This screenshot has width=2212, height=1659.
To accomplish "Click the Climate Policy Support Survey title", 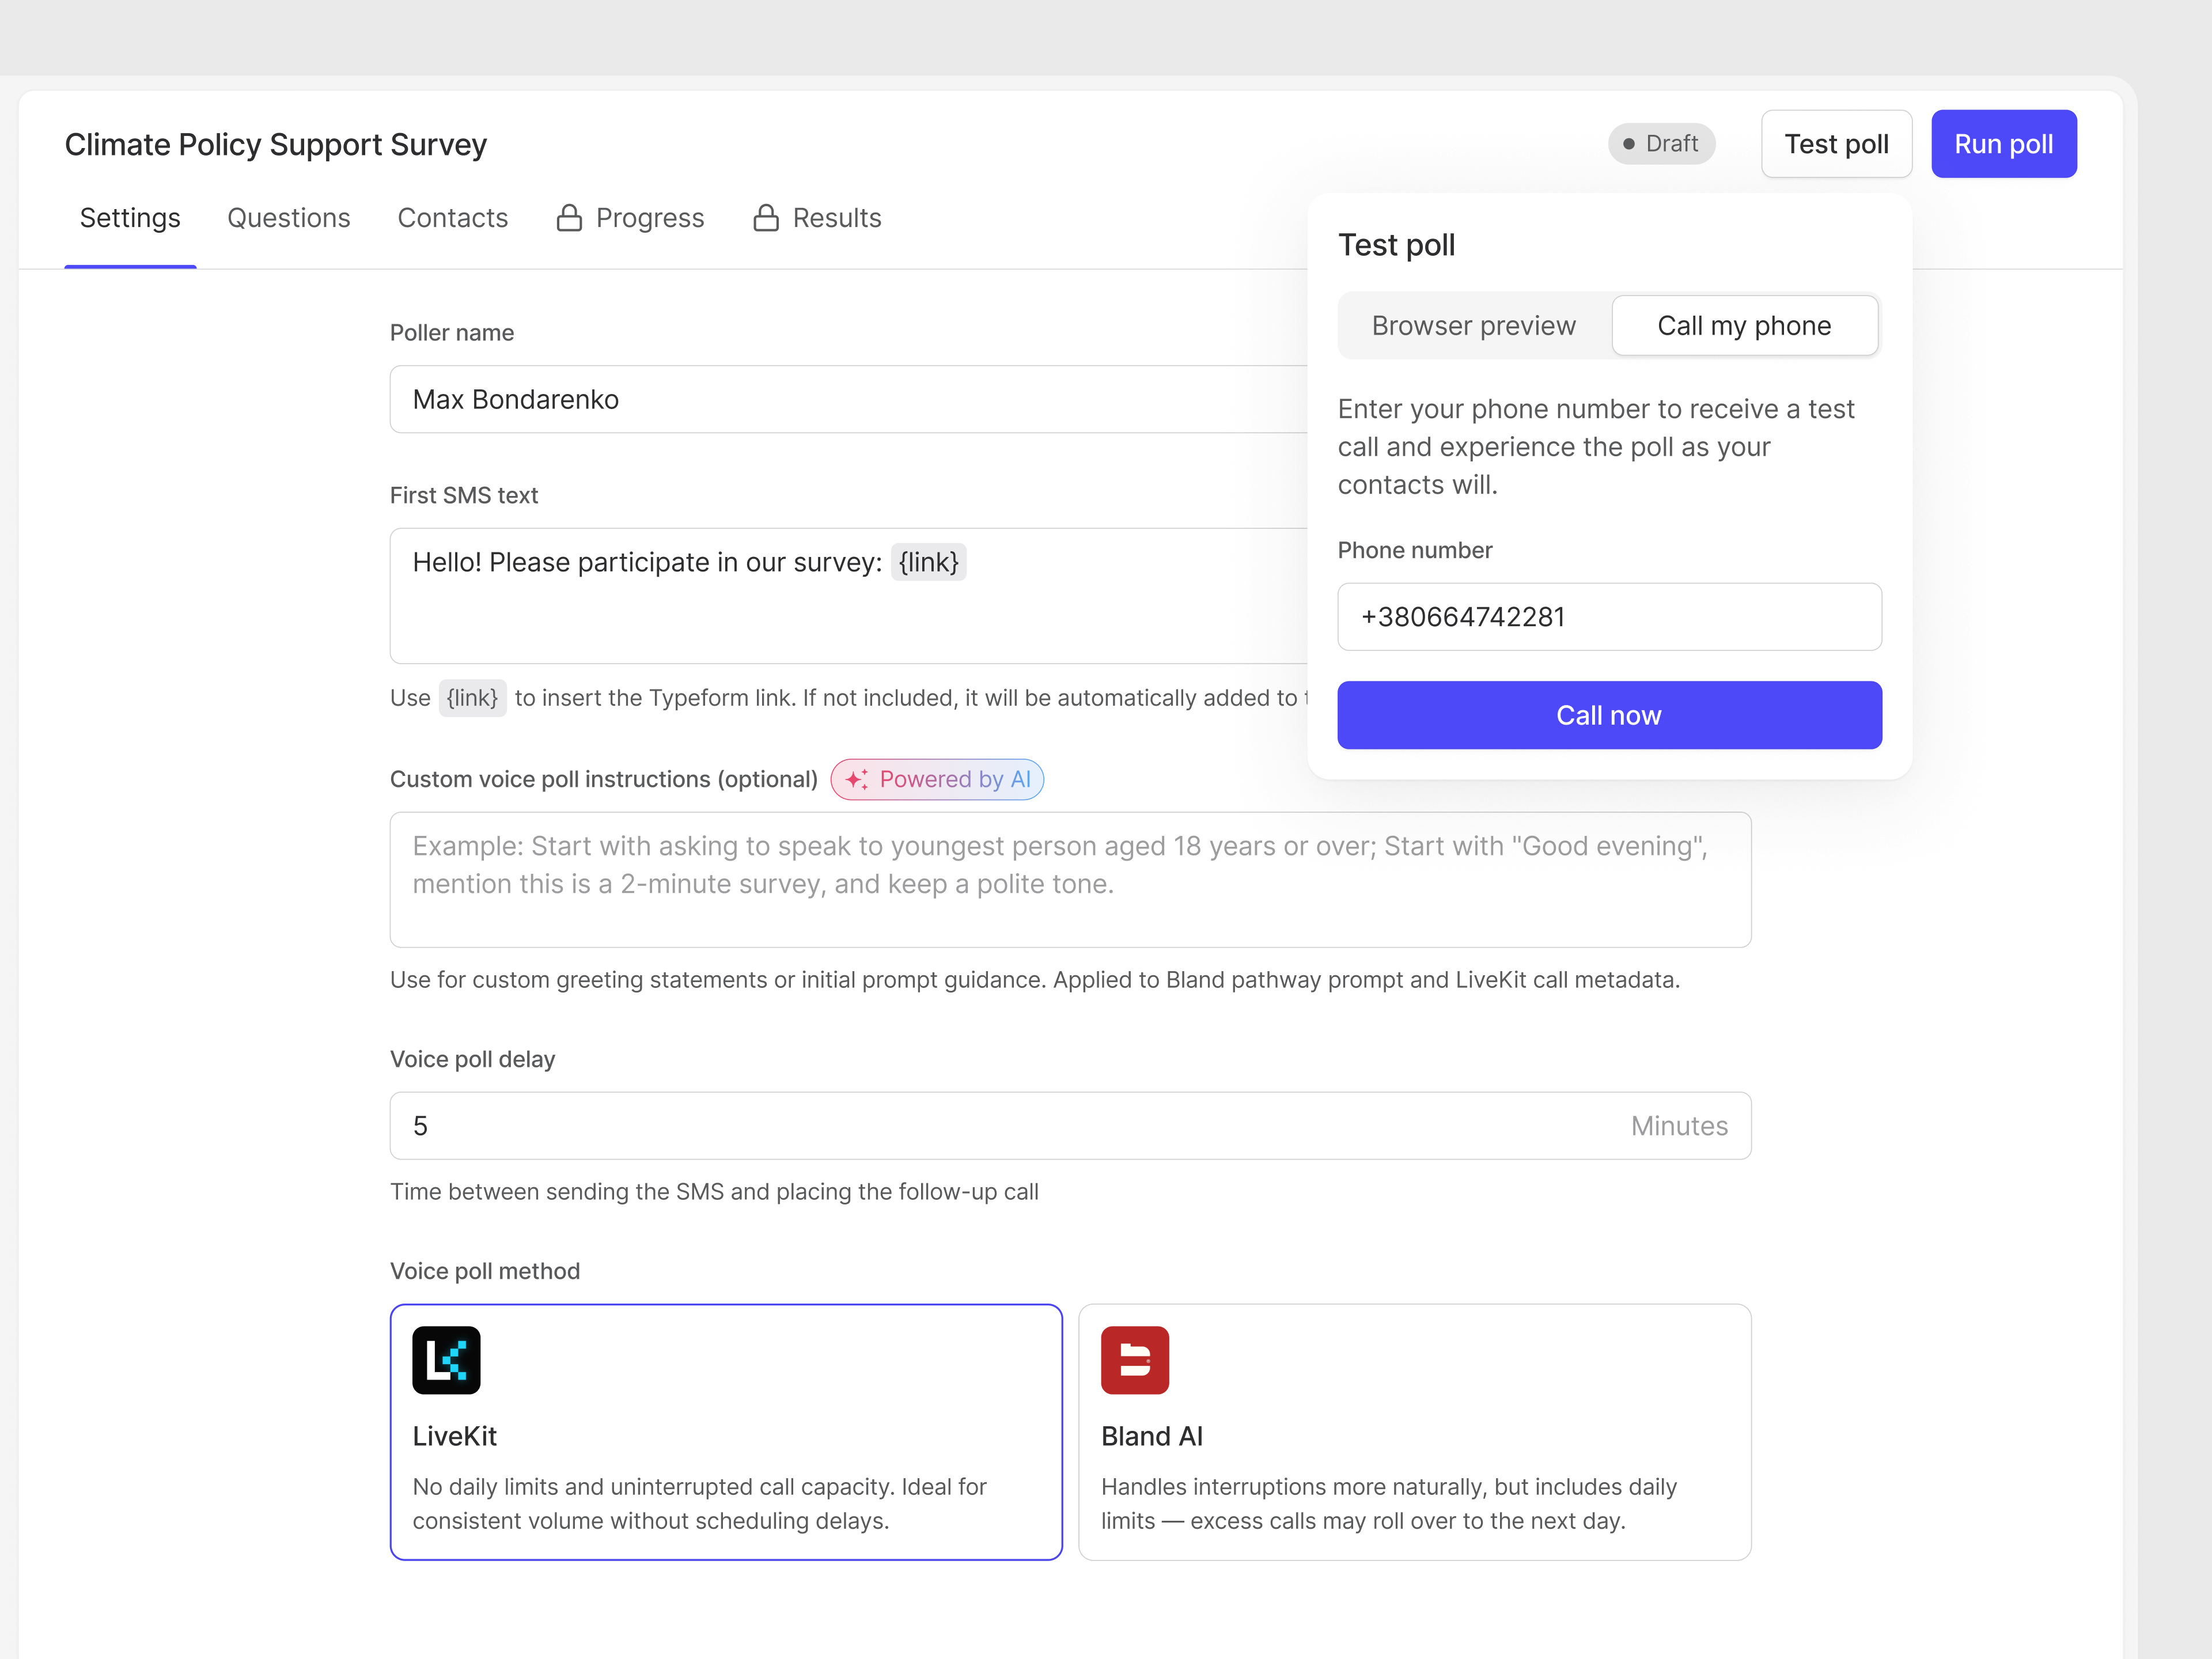I will [276, 145].
